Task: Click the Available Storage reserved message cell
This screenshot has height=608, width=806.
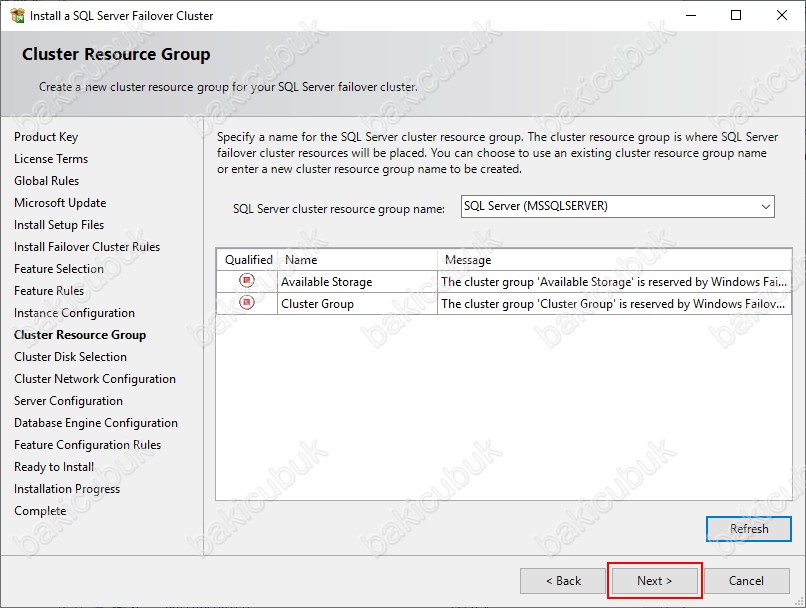Action: click(x=614, y=282)
